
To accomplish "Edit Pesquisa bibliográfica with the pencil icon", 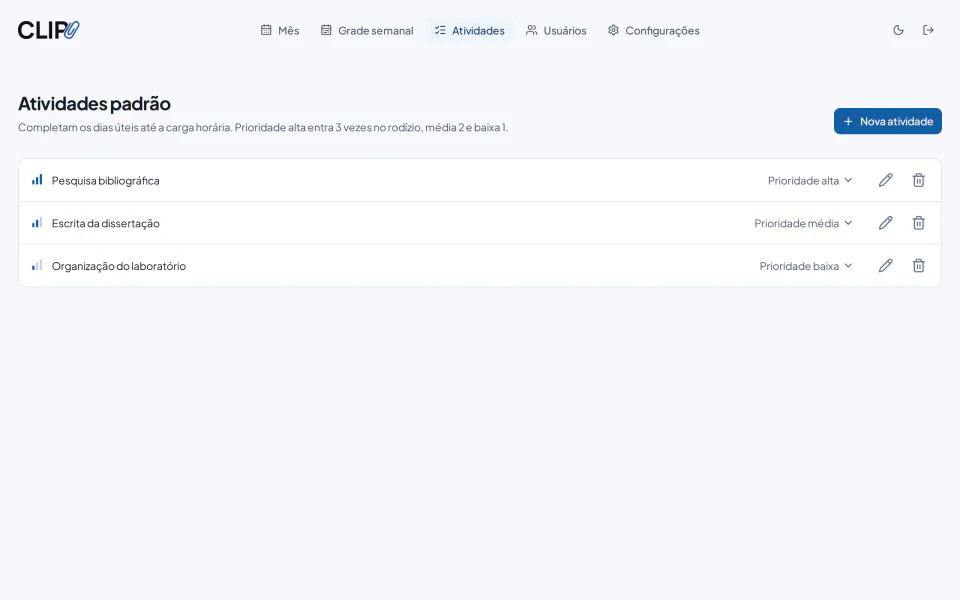I will click(885, 180).
